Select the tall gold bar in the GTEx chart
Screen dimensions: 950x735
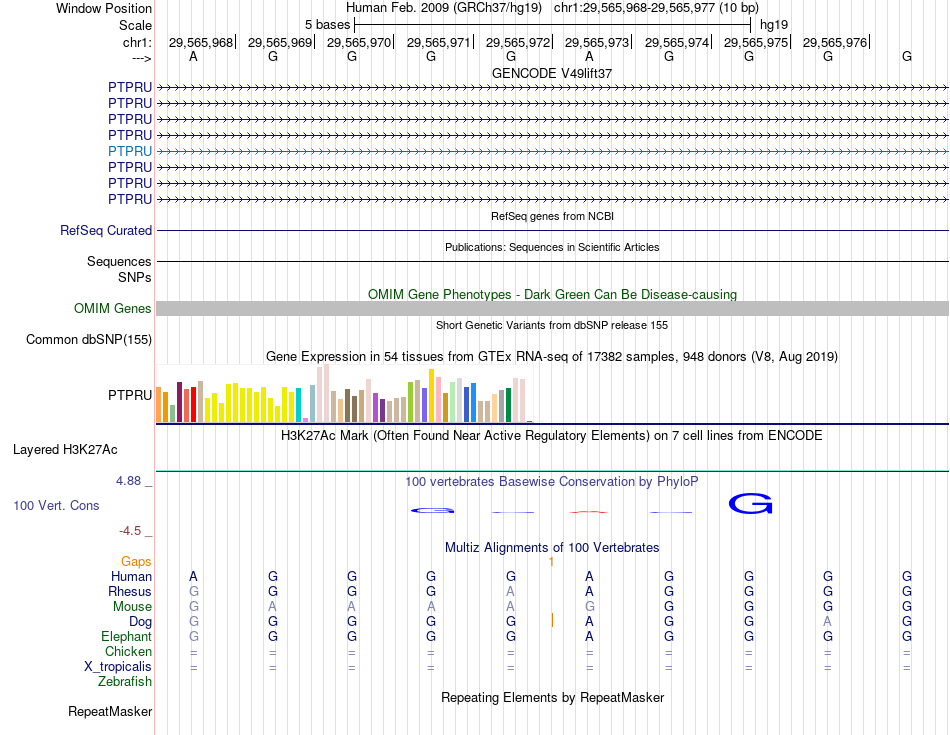[431, 395]
